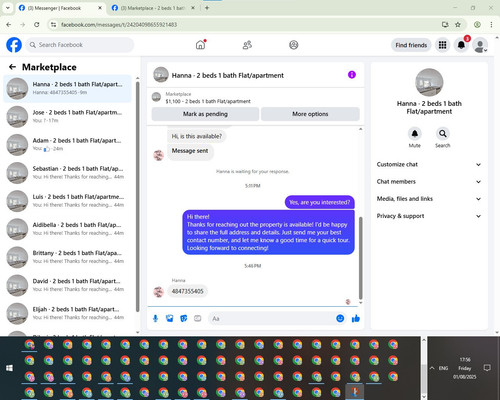Viewport: 500px width, 400px height.
Task: Open the Facebook menu grid icon
Action: [442, 45]
